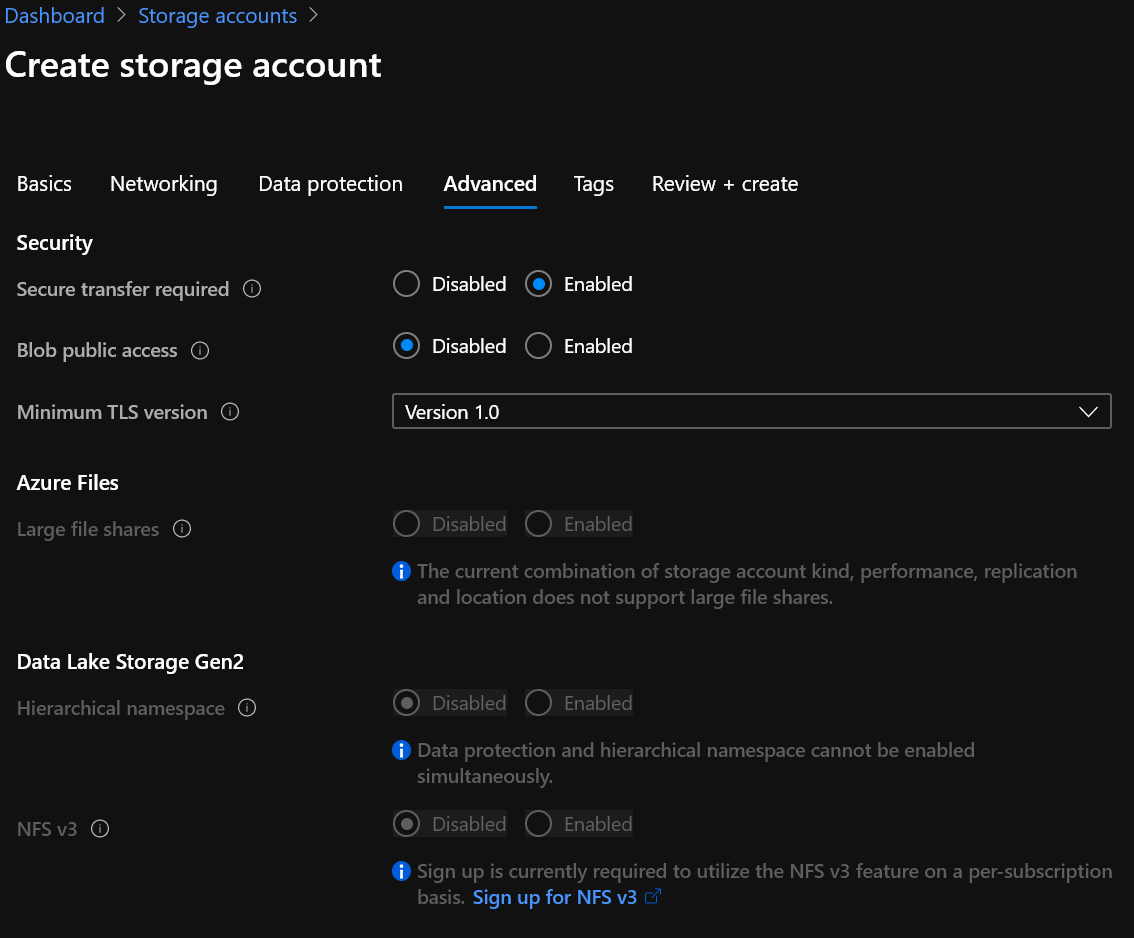Select the Advanced tab
Image resolution: width=1134 pixels, height=938 pixels.
point(490,184)
